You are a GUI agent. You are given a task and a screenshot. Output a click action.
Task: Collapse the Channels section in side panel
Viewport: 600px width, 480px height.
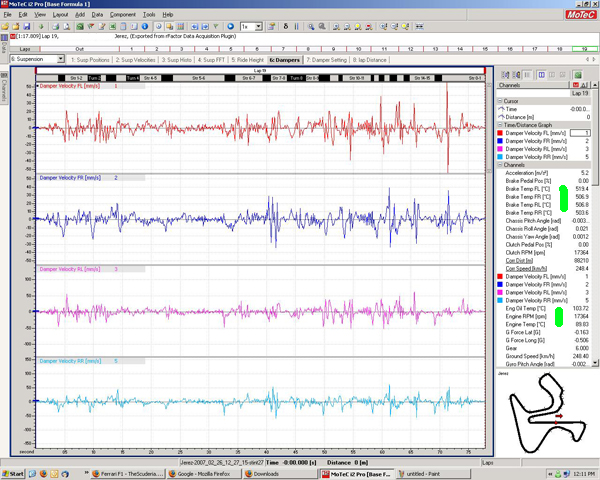500,164
